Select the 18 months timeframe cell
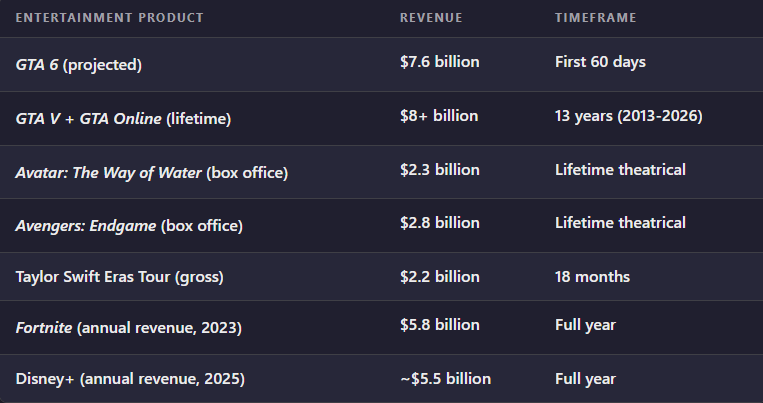Viewport: 763px width, 403px height. point(593,276)
